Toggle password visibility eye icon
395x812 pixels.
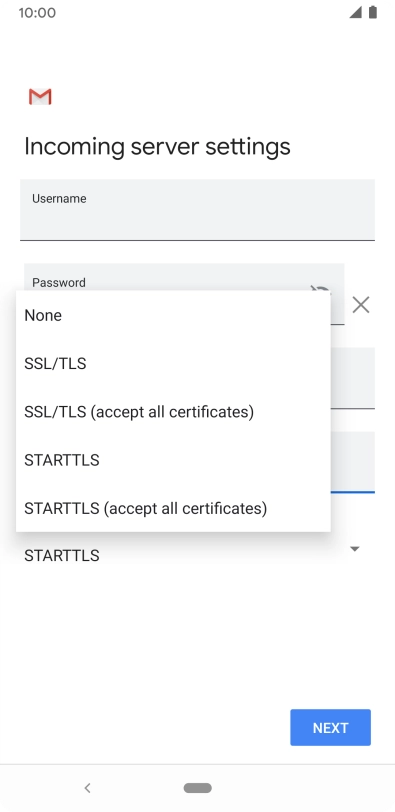coord(319,288)
